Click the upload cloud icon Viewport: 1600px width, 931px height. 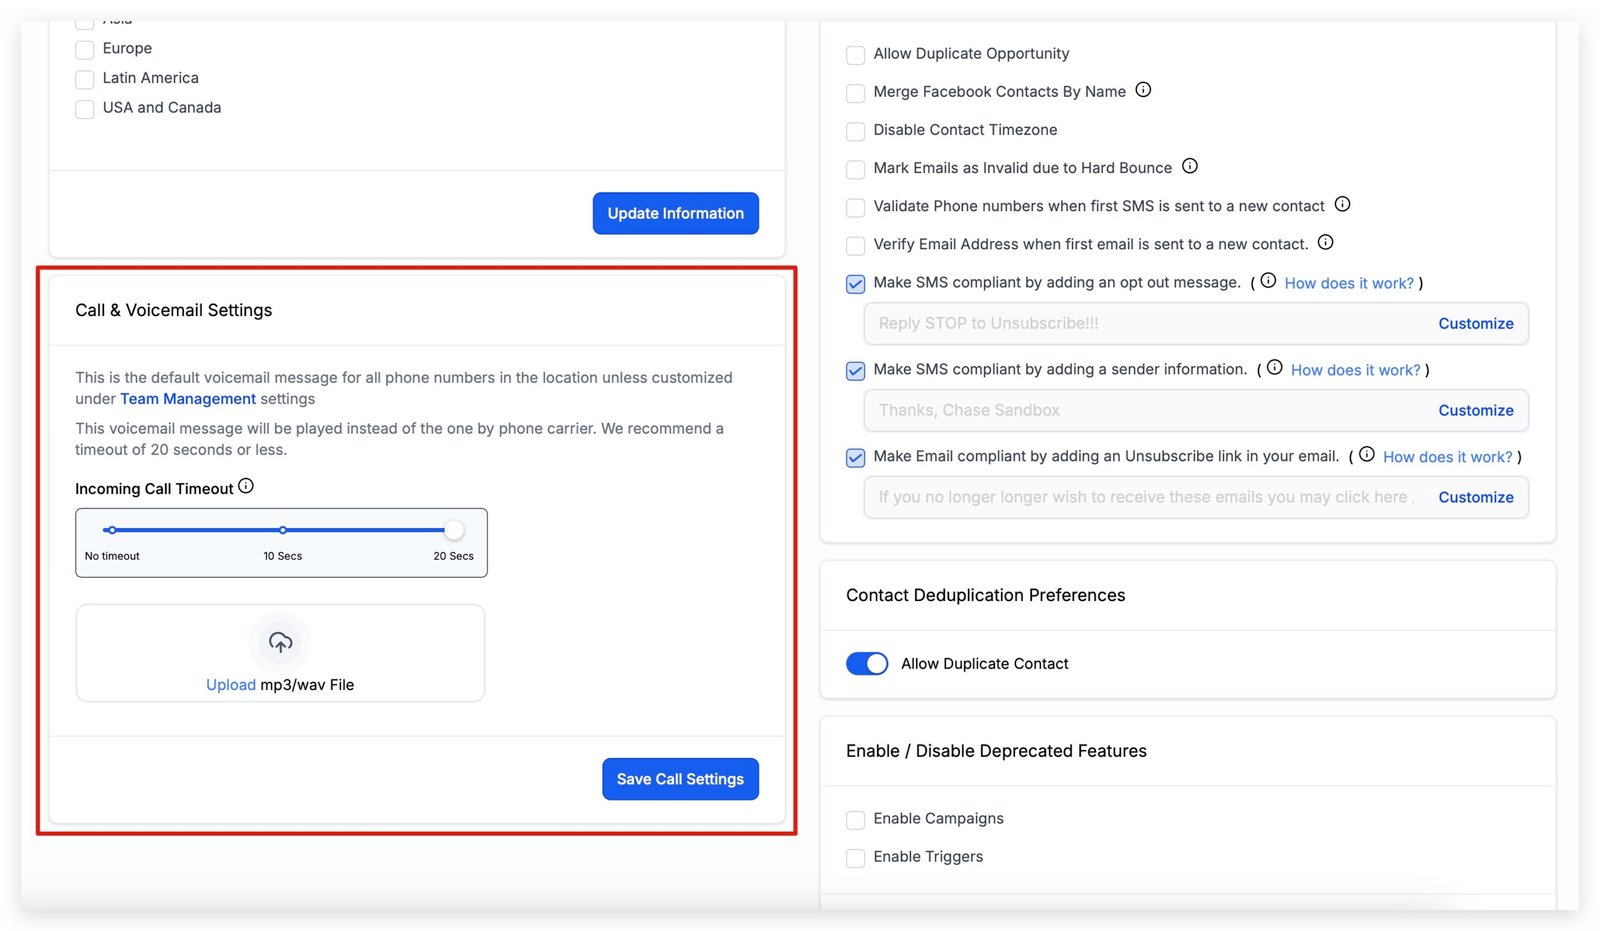point(280,642)
